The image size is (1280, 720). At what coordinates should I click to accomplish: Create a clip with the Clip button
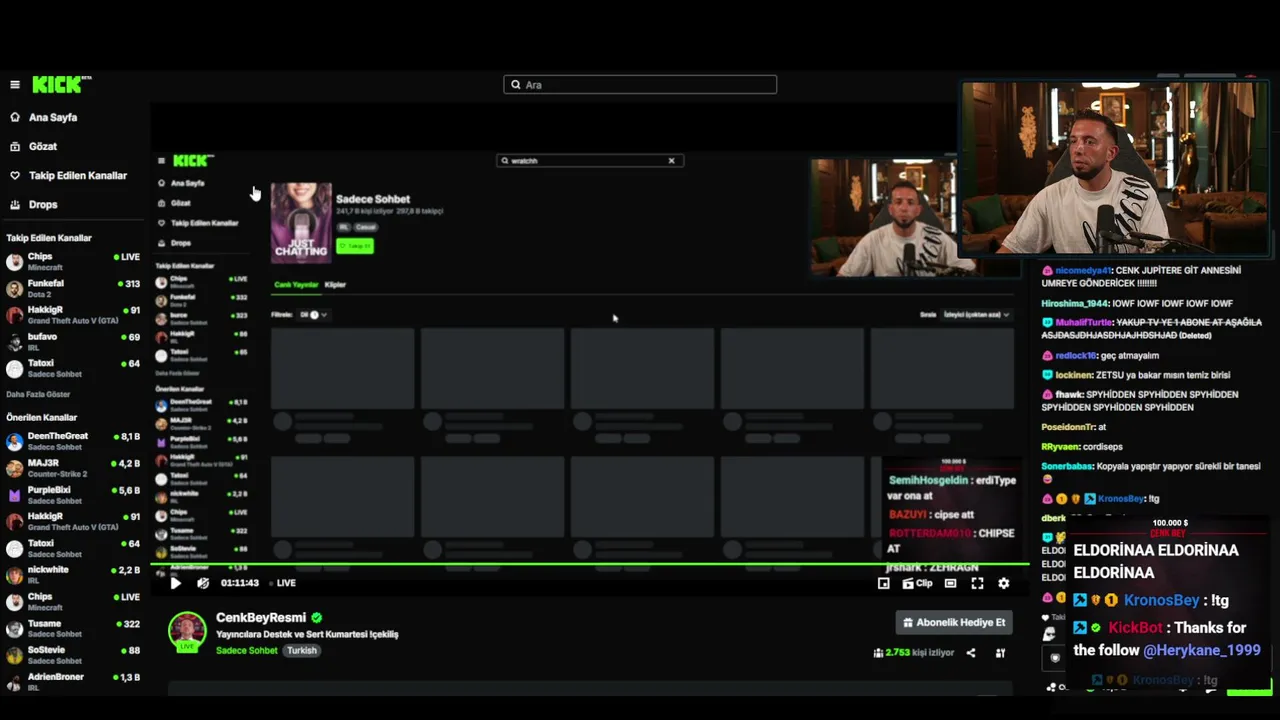pyautogui.click(x=918, y=583)
